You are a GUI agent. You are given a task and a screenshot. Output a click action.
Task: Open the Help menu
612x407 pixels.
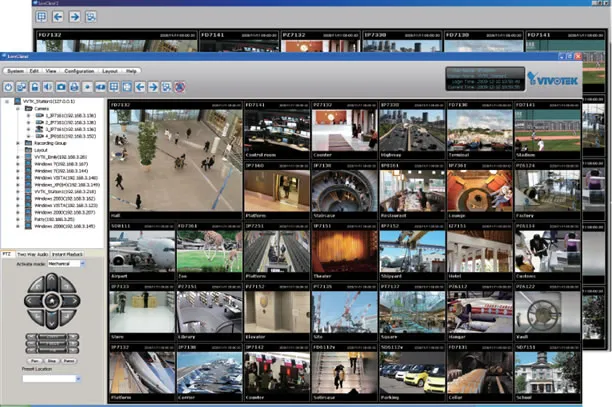pos(131,71)
